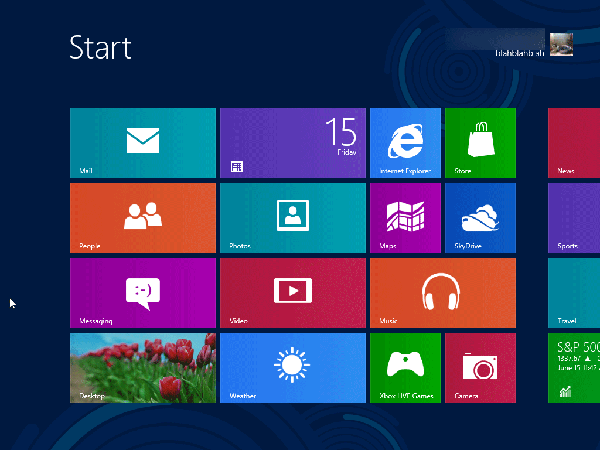The width and height of the screenshot is (600, 450).
Task: Open the SkyDrive tile
Action: coord(480,218)
